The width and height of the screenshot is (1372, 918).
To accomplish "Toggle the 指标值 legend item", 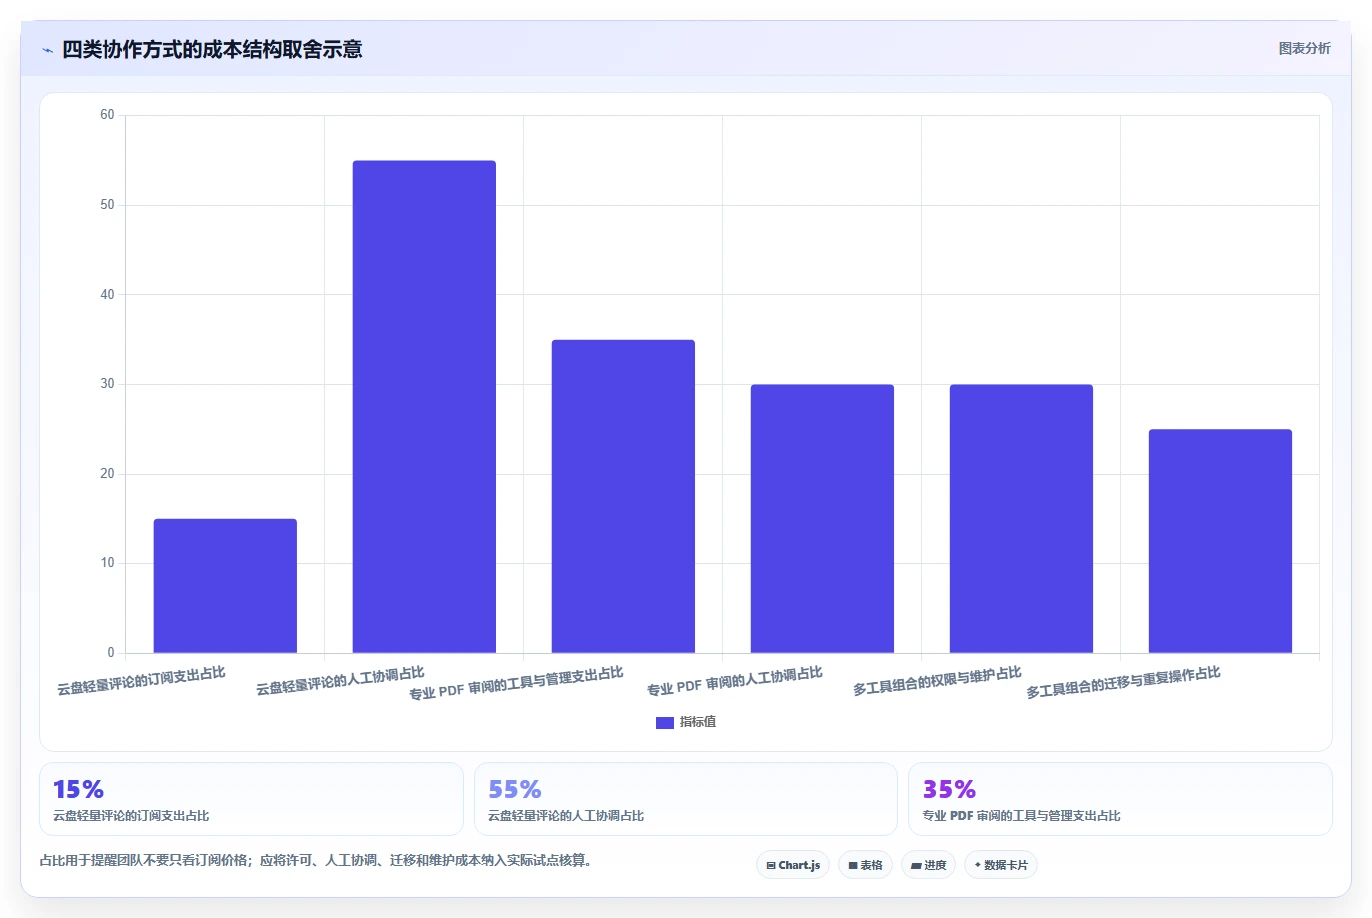I will pos(686,722).
